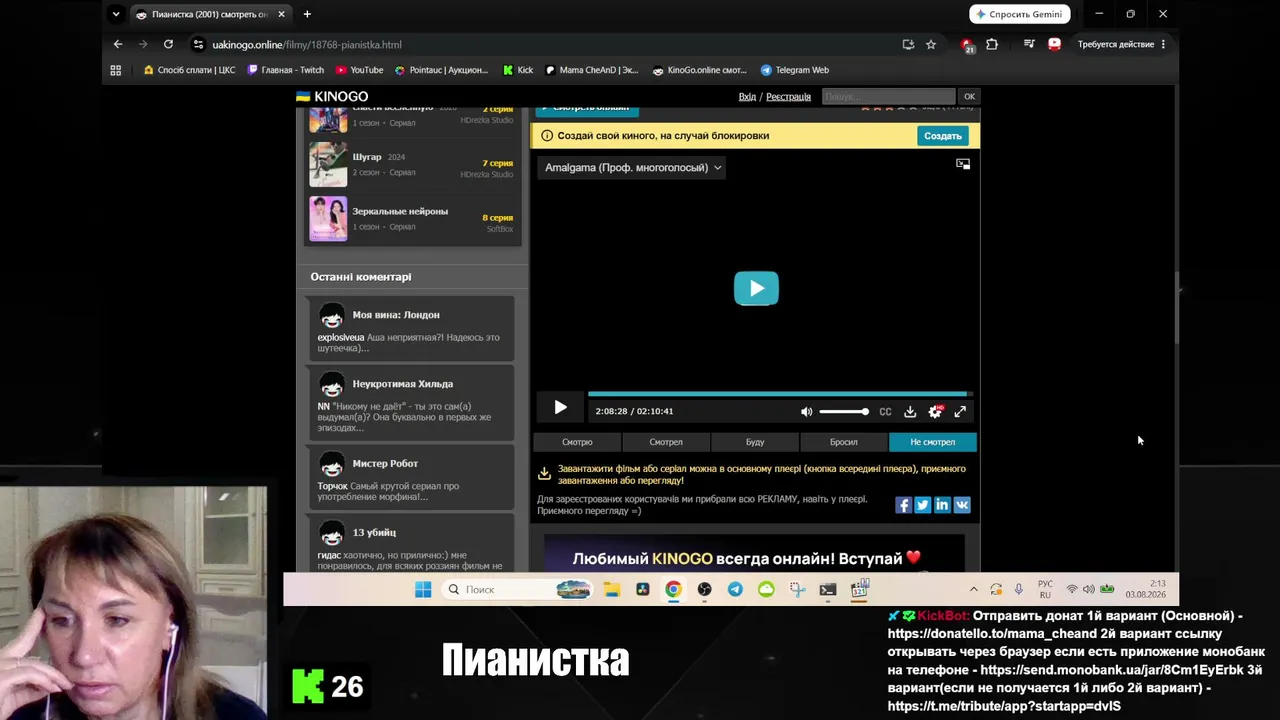Viewport: 1280px width, 720px height.
Task: Select the "Смотрел" watch status tab
Action: point(666,442)
